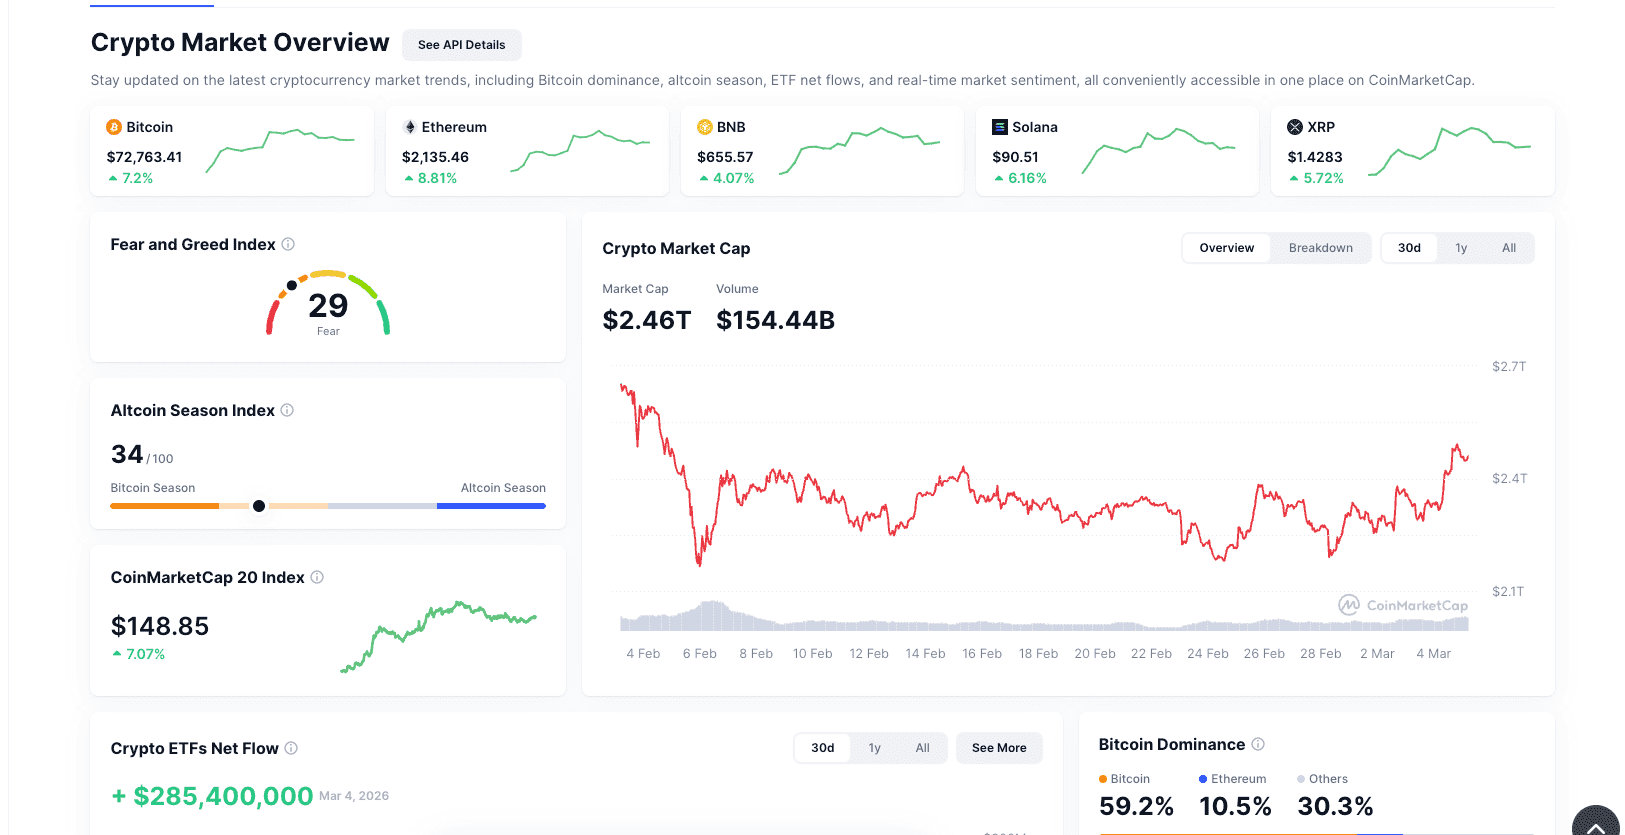Switch market cap chart to Breakdown
1625x835 pixels.
coord(1320,248)
